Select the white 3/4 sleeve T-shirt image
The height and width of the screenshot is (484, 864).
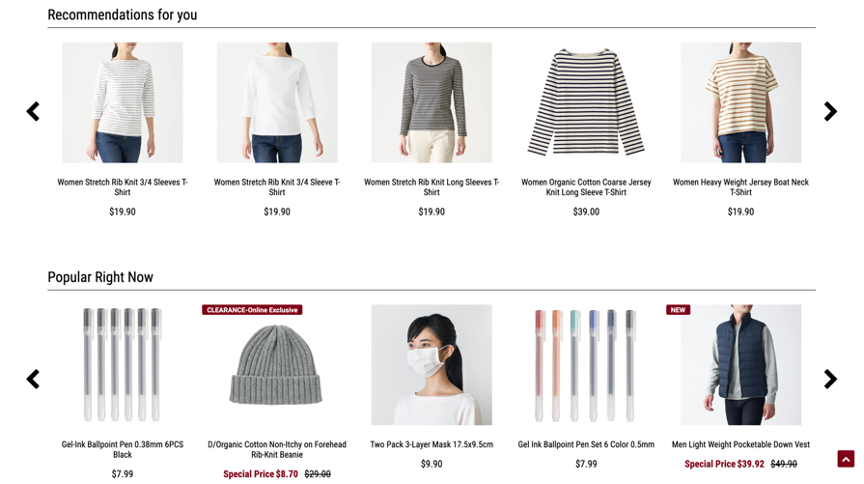(277, 103)
